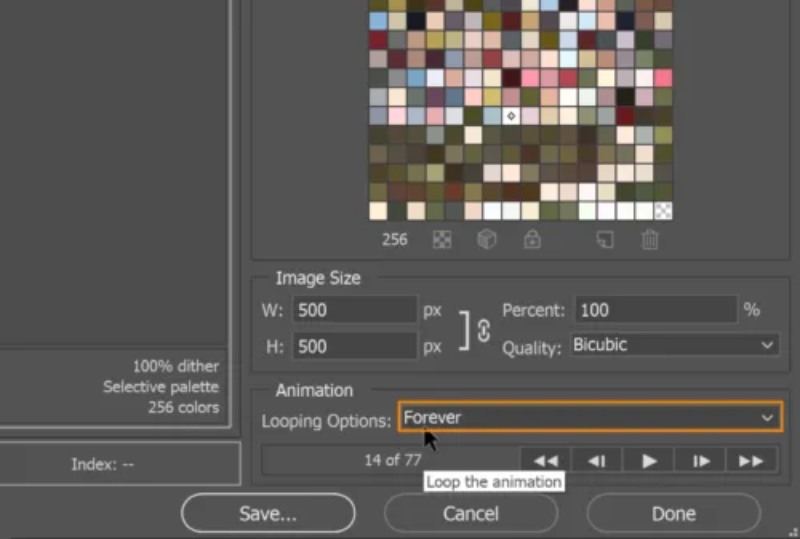Delete selected color using trash icon
Screen dimensions: 800x539
[649, 239]
